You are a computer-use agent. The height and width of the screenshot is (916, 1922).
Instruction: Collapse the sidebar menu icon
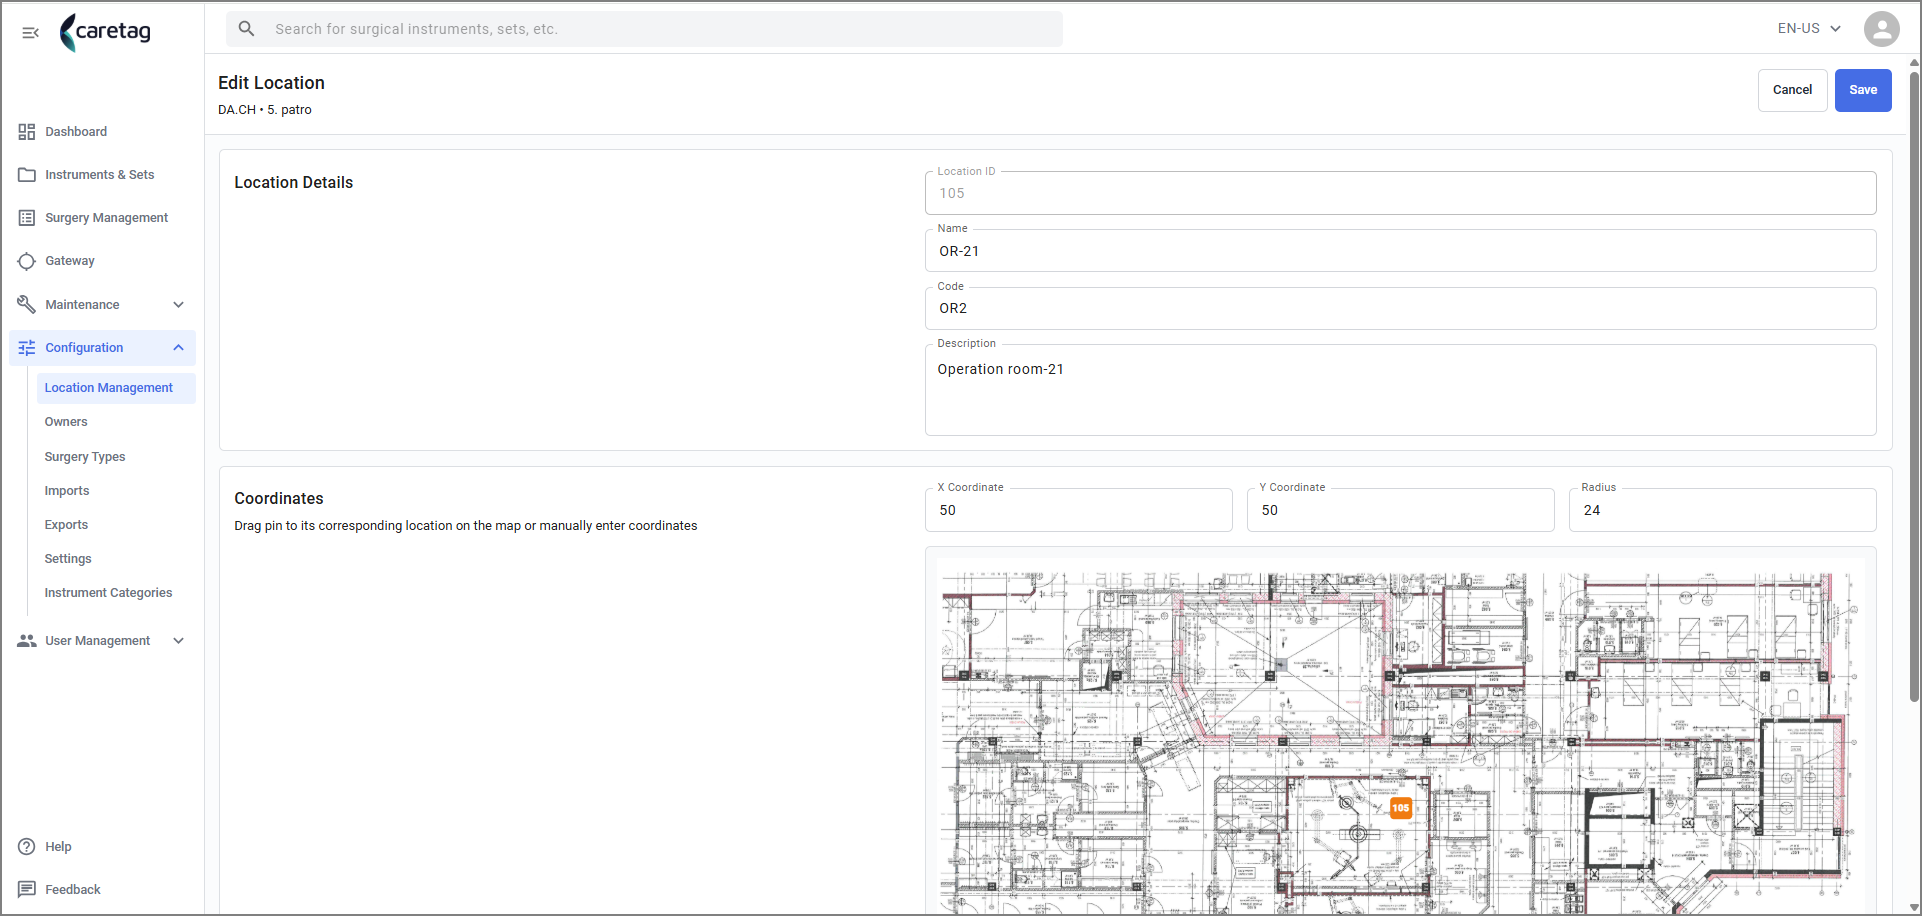[x=30, y=32]
